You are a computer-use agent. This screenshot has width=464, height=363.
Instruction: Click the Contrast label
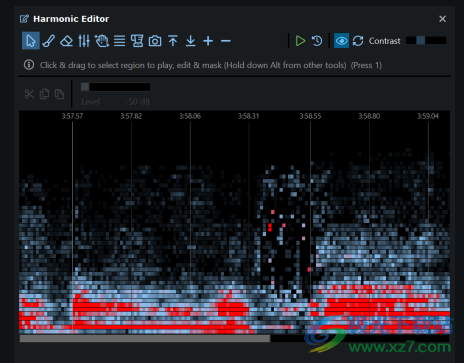tap(385, 41)
